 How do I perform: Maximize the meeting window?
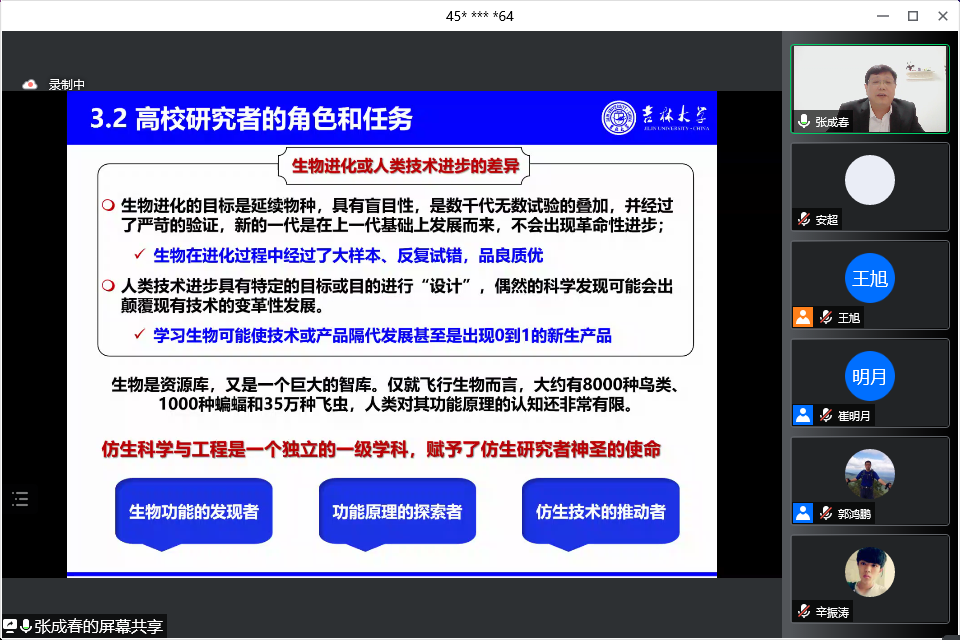[x=912, y=16]
